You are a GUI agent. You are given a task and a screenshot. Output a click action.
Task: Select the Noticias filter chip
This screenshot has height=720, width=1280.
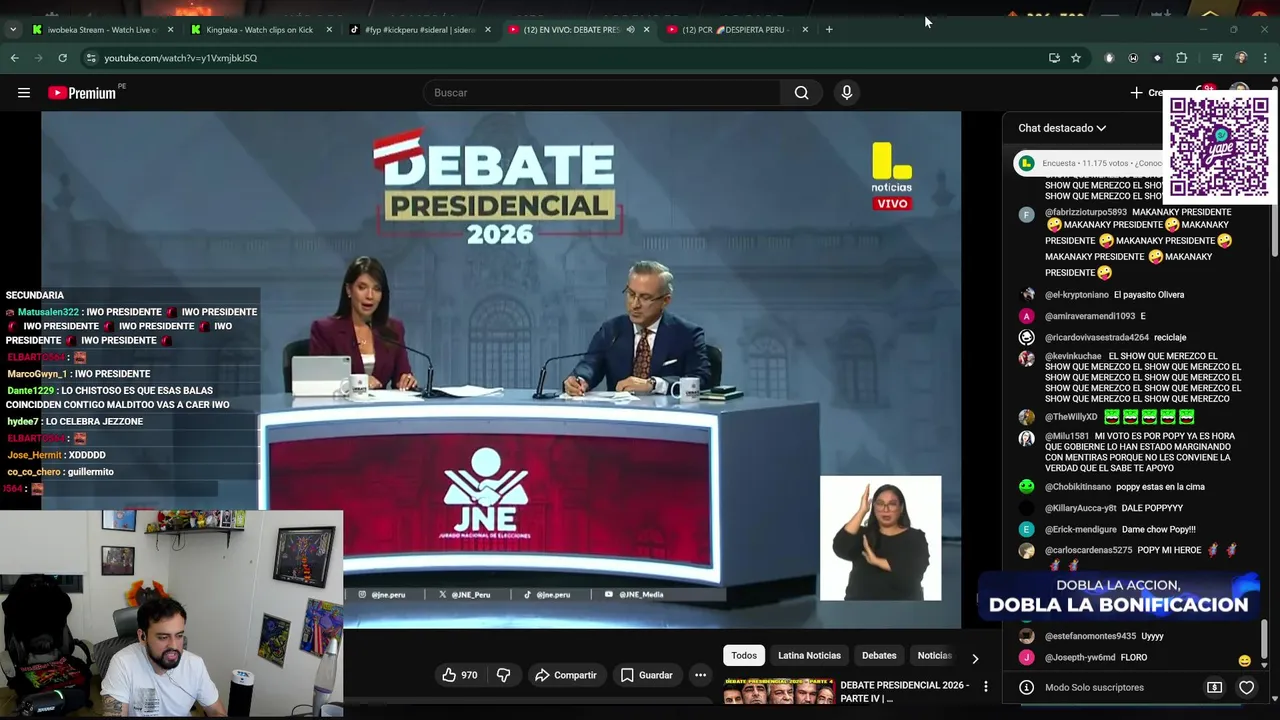[934, 655]
